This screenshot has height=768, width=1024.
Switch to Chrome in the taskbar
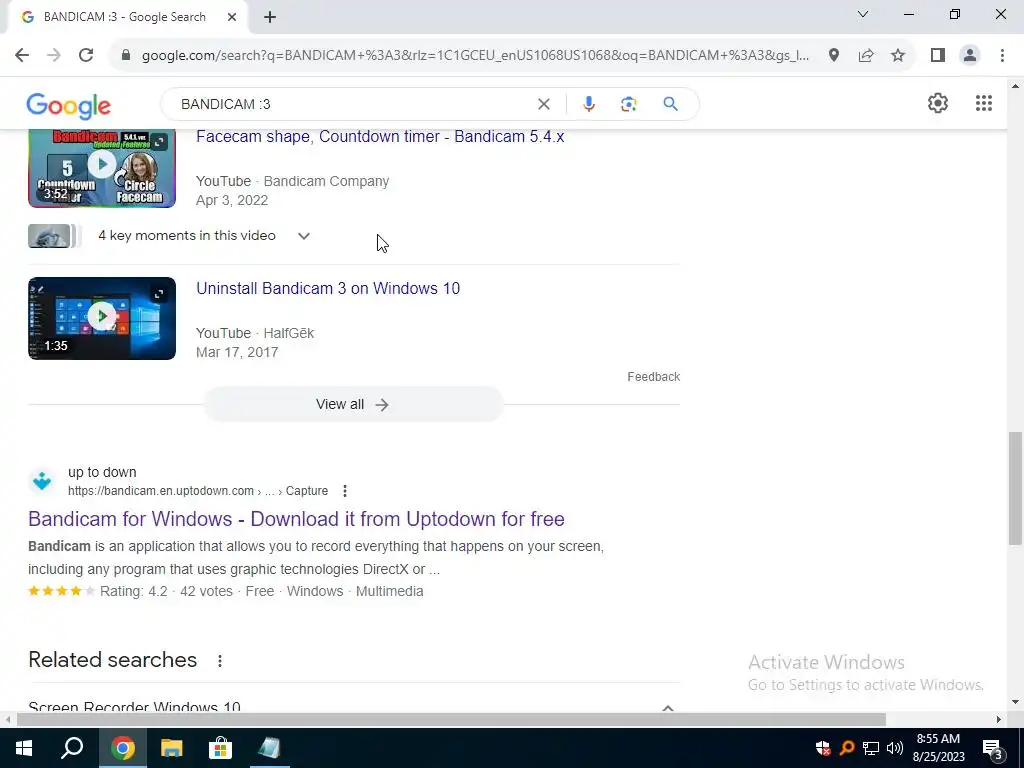coord(122,748)
